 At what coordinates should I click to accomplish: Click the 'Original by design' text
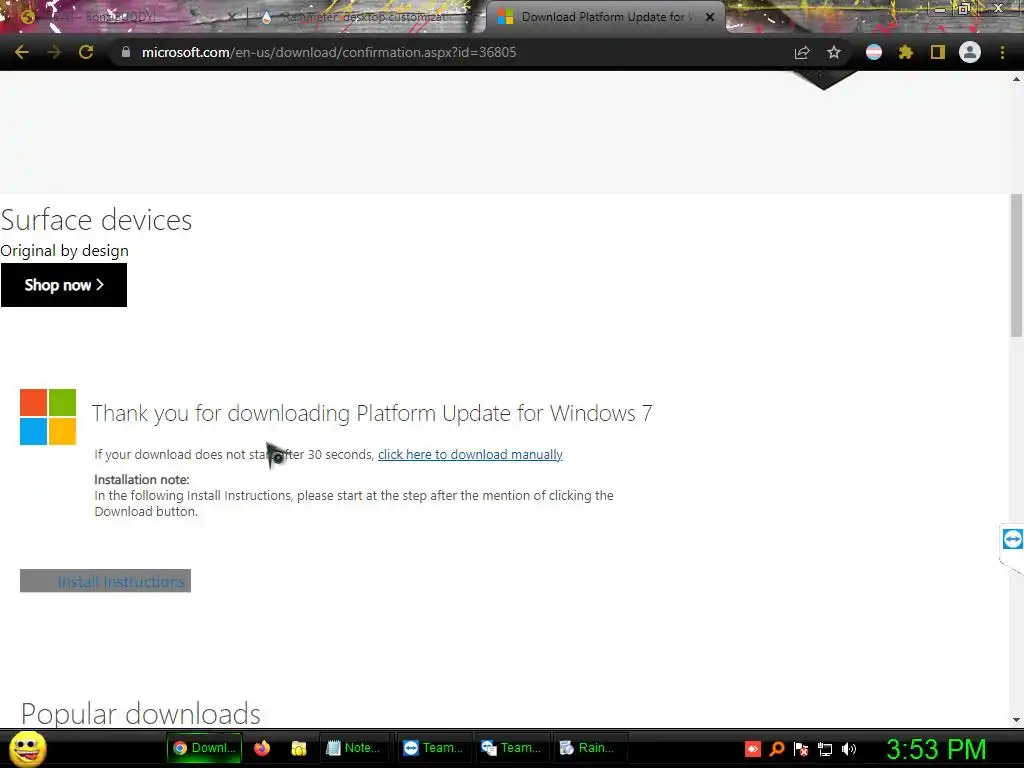(x=64, y=251)
